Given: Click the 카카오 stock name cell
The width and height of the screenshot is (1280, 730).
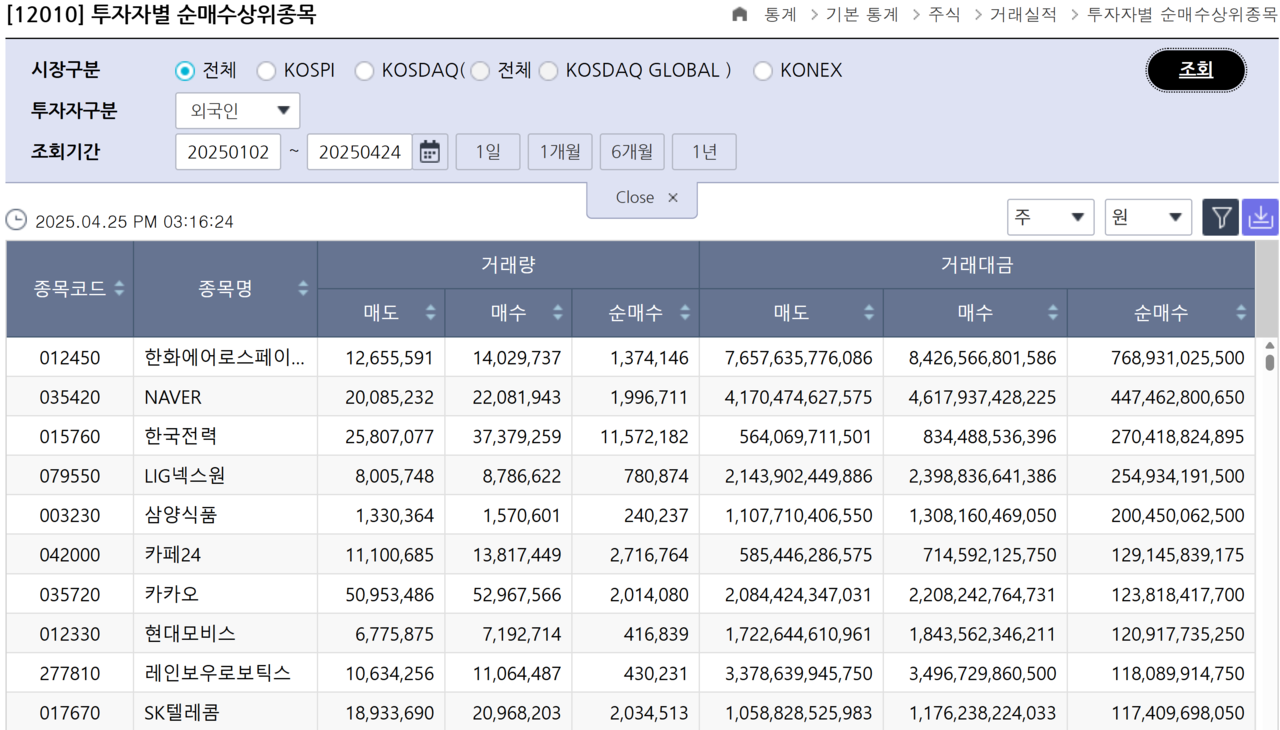Looking at the screenshot, I should [225, 594].
